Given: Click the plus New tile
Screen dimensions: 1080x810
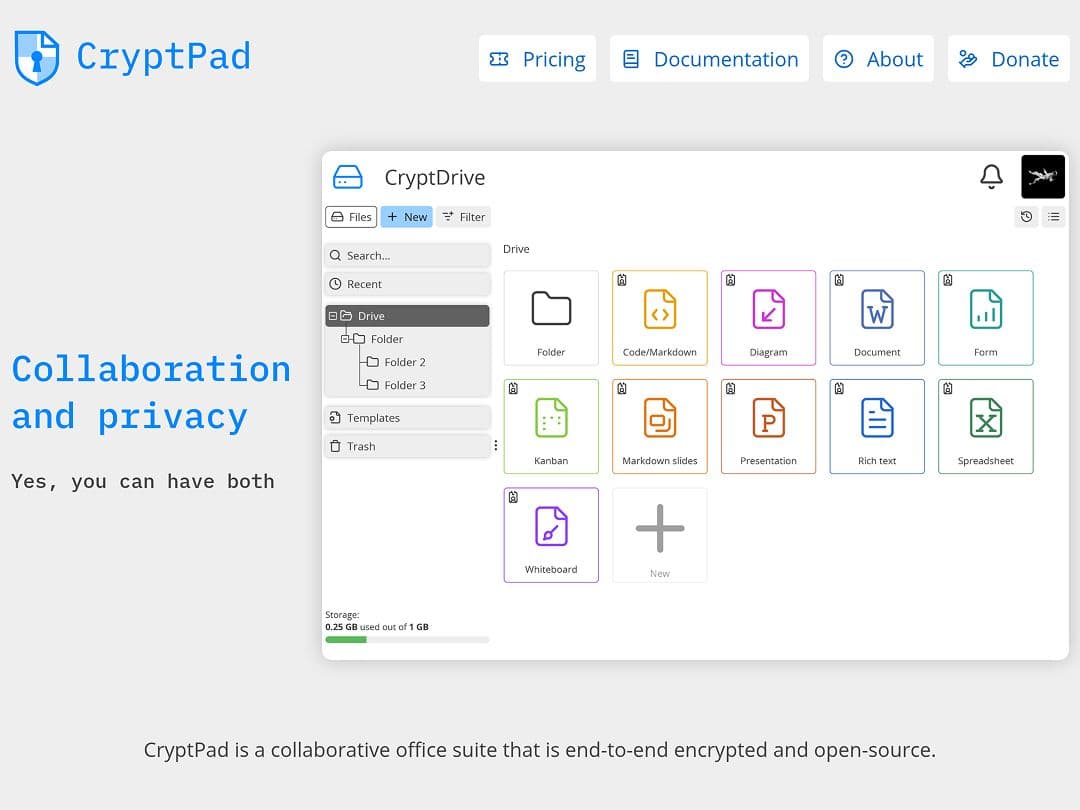Looking at the screenshot, I should tap(660, 535).
